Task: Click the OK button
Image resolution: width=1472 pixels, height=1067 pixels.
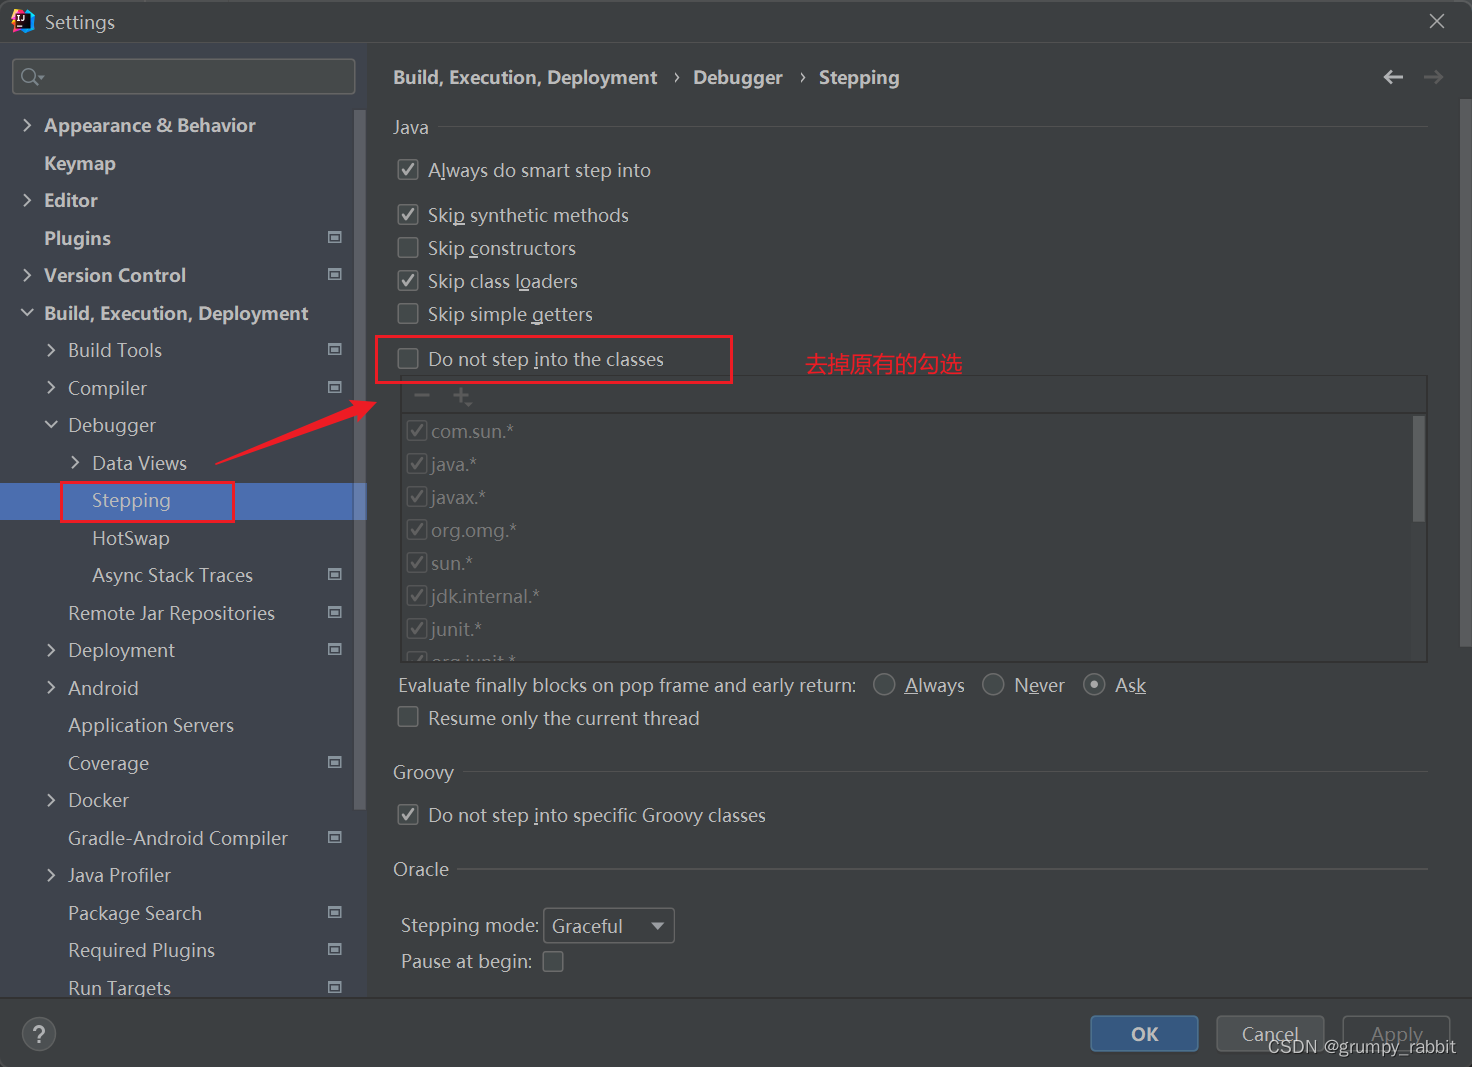Action: tap(1144, 1034)
